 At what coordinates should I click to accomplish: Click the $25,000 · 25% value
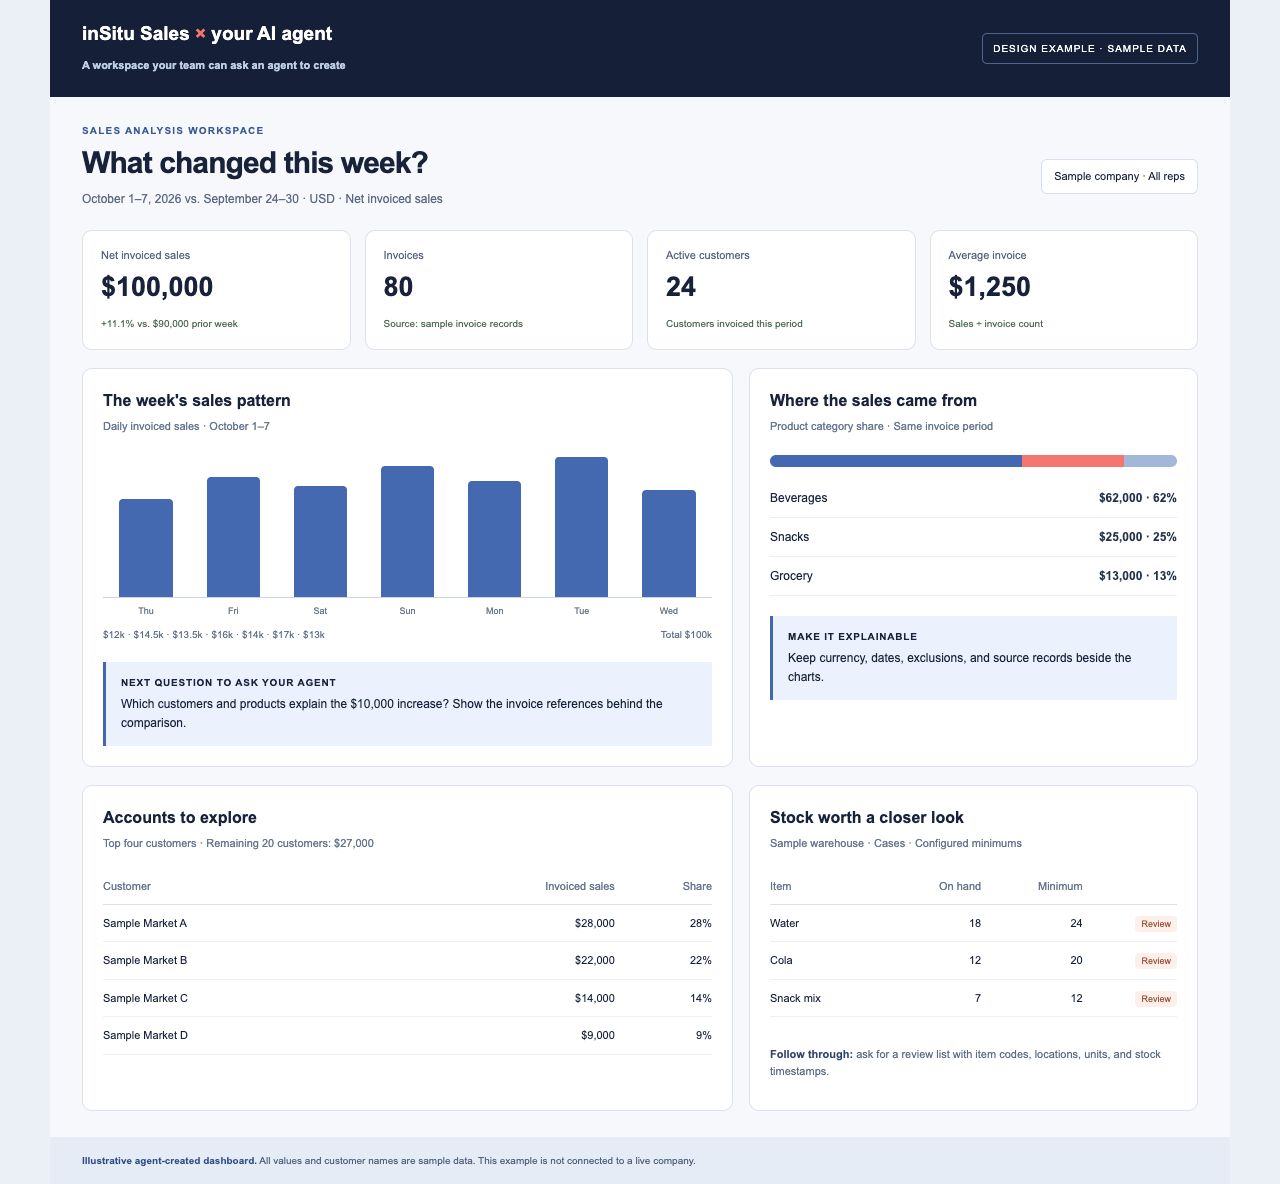1137,537
